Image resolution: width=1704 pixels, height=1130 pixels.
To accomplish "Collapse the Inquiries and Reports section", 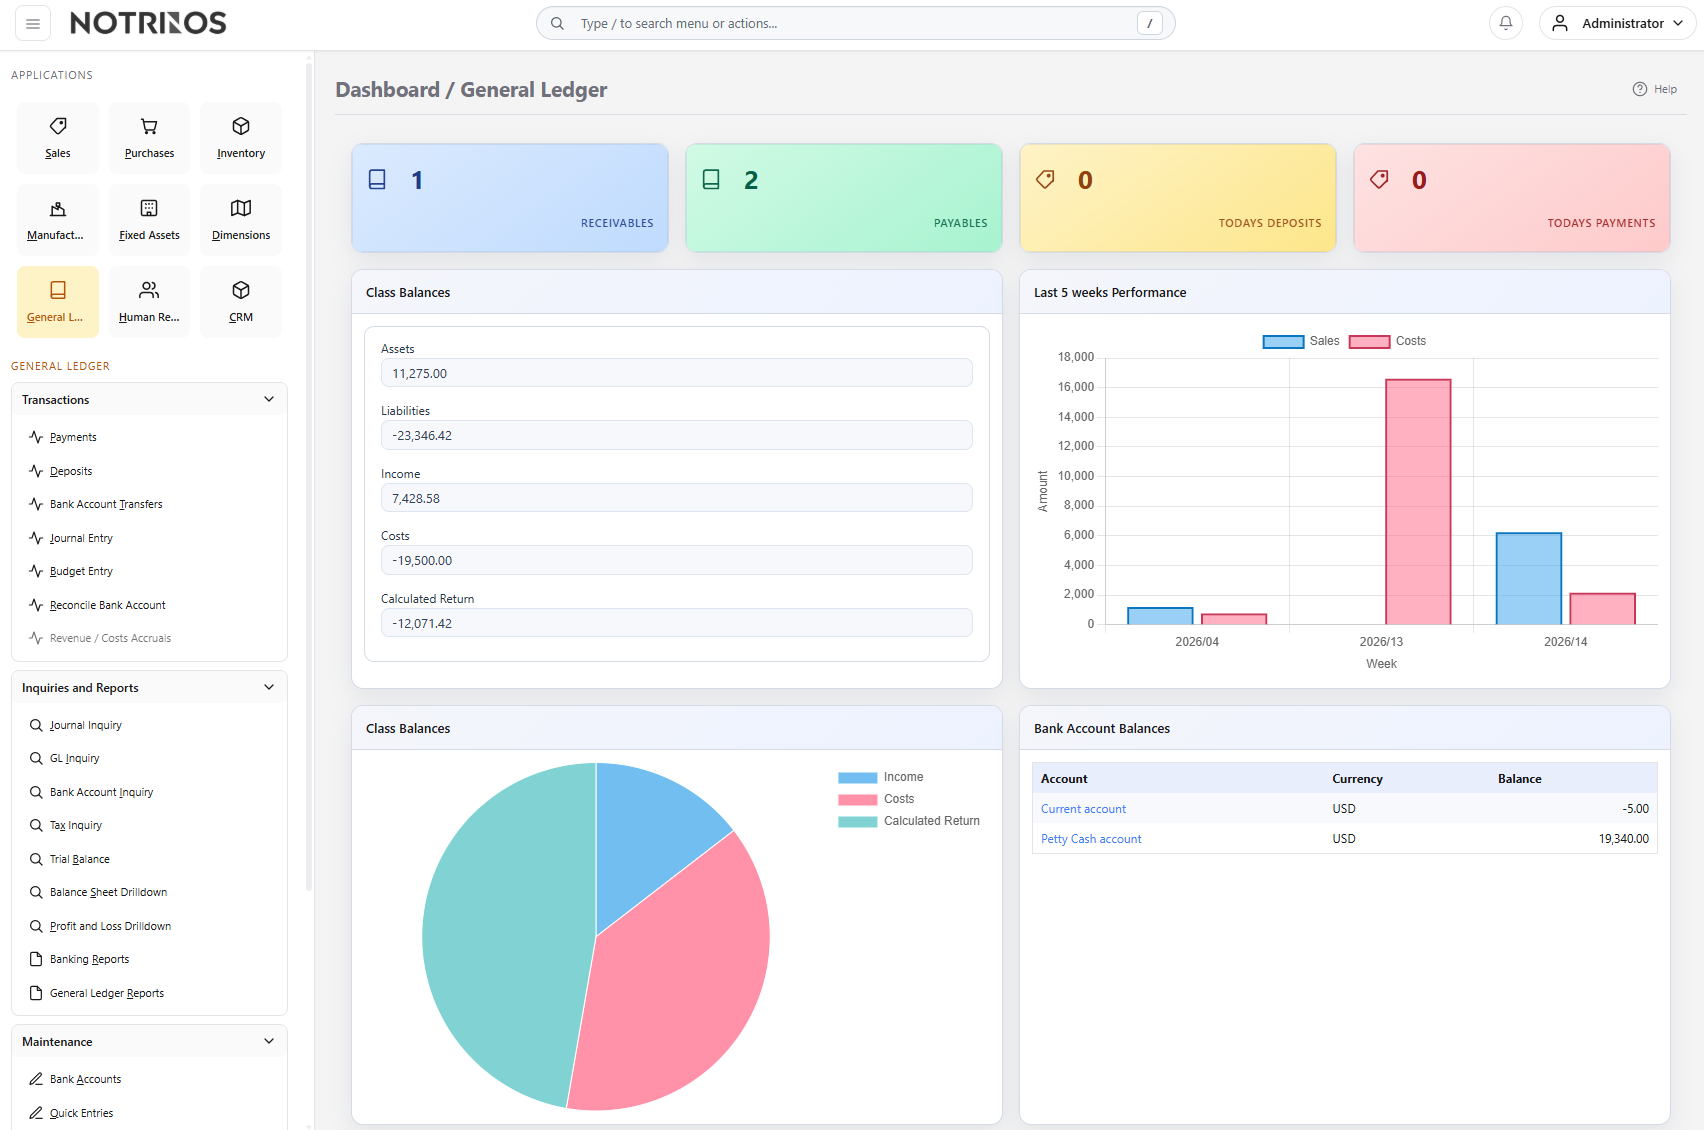I will (x=269, y=688).
